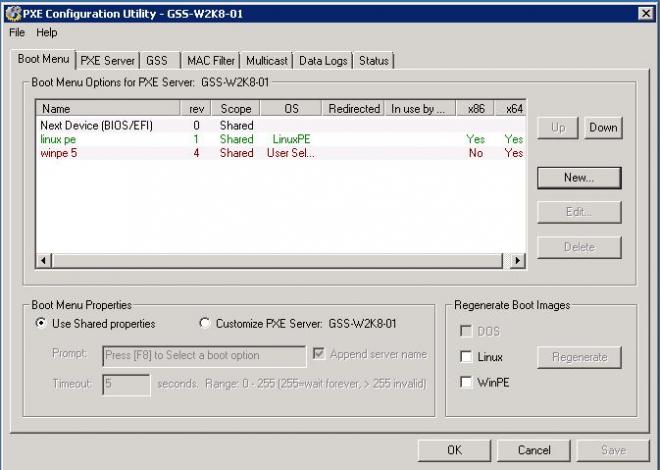Viewport: 660px width, 470px height.
Task: Switch to the PXE Server tab
Action: (x=107, y=61)
